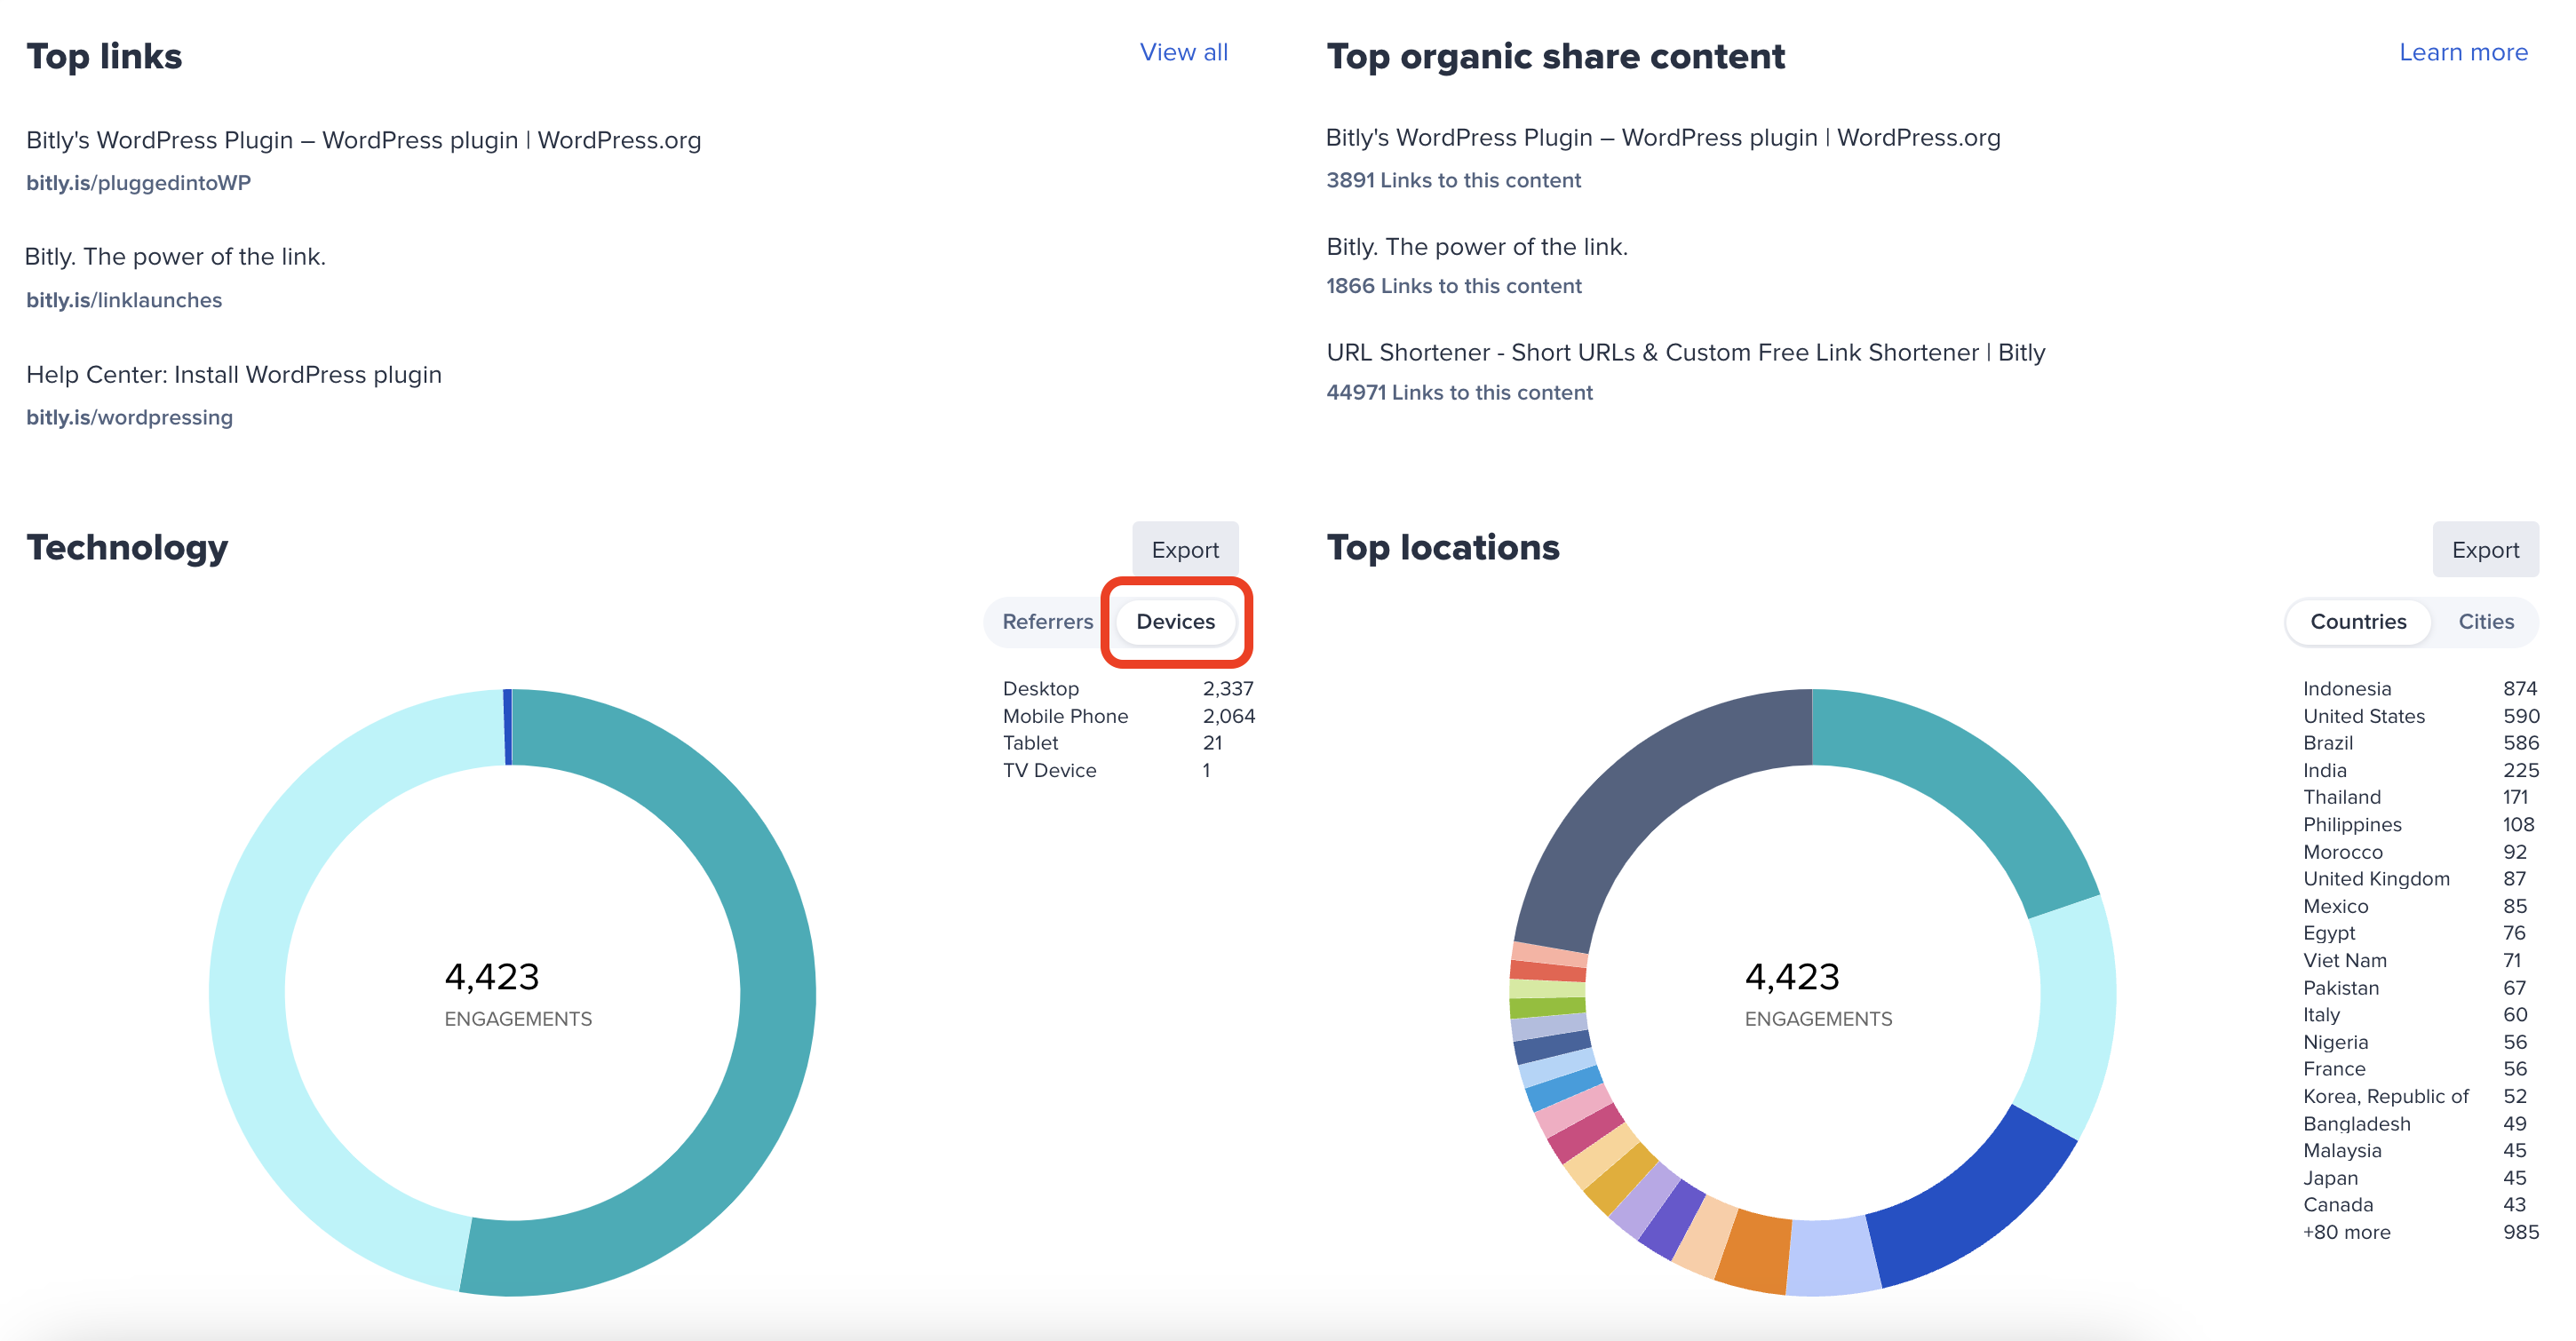Image resolution: width=2576 pixels, height=1341 pixels.
Task: Click the Korea, Republic of row
Action: 2415,1096
